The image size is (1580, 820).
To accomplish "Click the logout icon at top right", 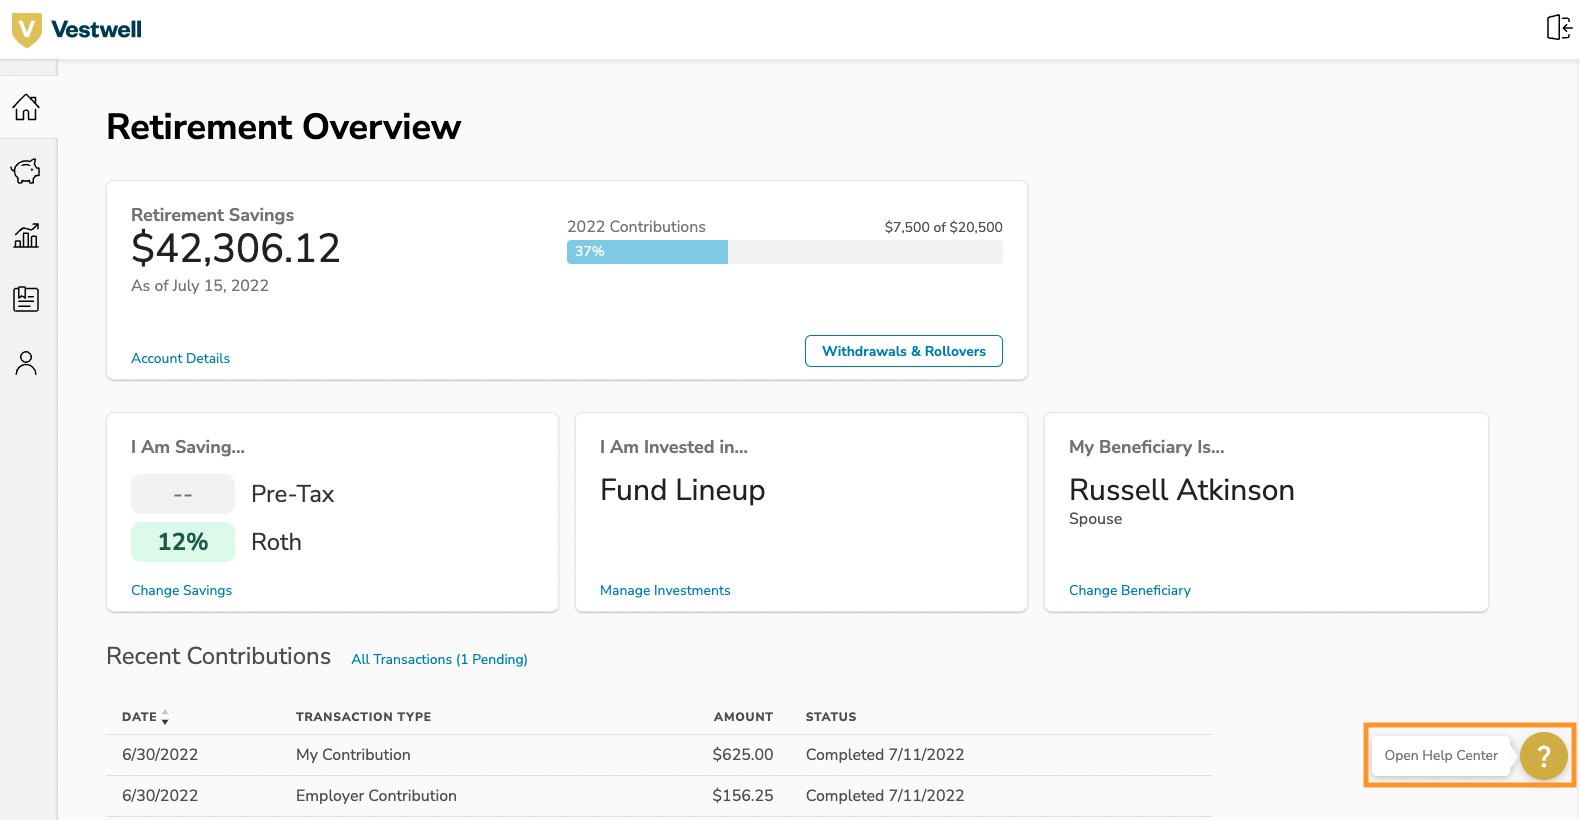I will coord(1558,27).
